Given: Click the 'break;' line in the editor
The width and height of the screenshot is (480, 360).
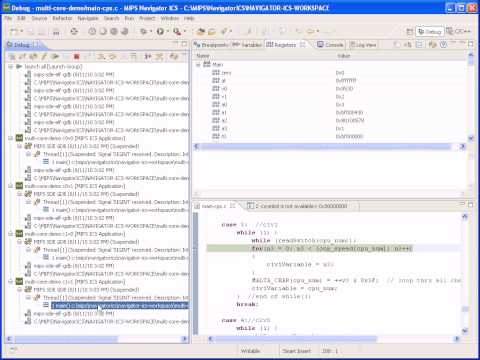Looking at the screenshot, I should [247, 304].
